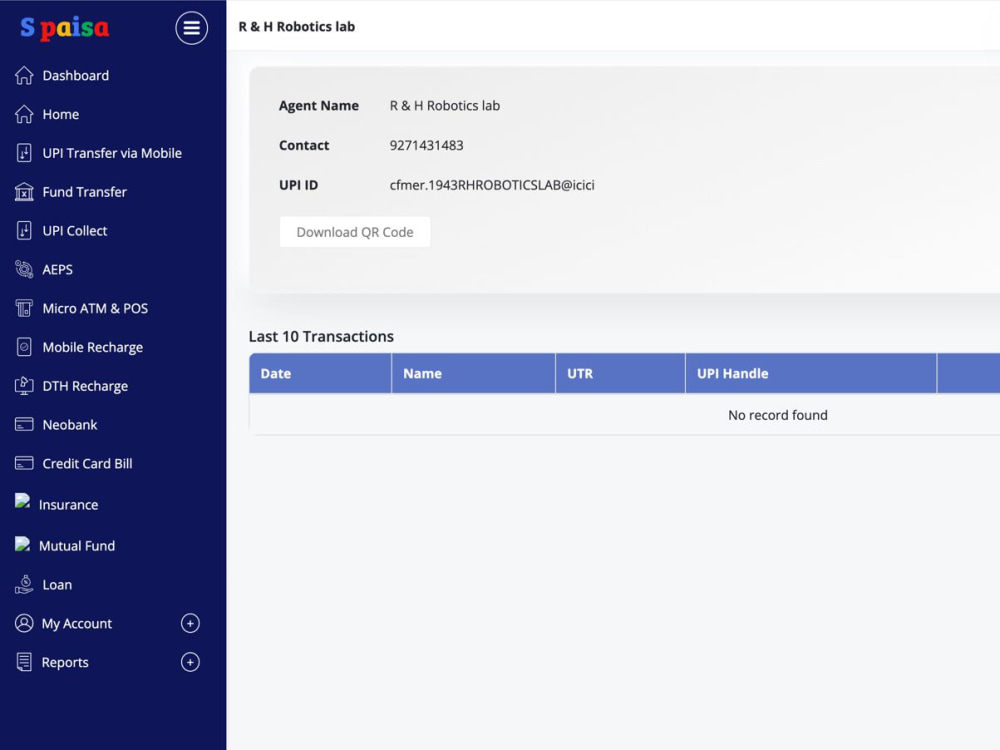
Task: Click the Reports document icon
Action: (24, 662)
